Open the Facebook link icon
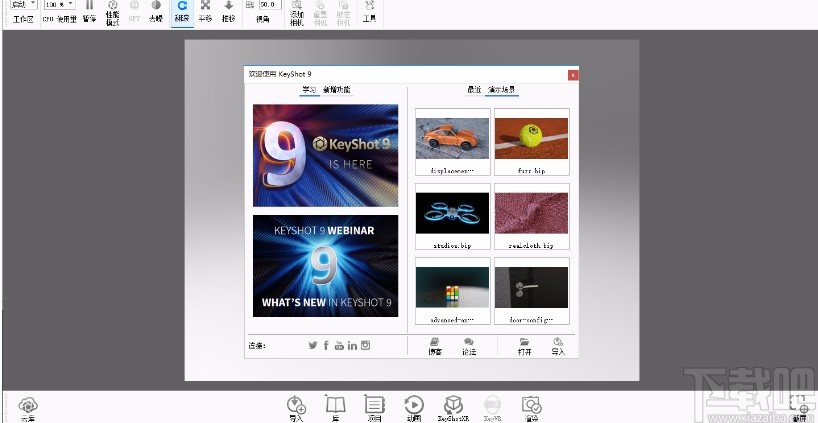Screen dimensions: 818x423 [326, 345]
